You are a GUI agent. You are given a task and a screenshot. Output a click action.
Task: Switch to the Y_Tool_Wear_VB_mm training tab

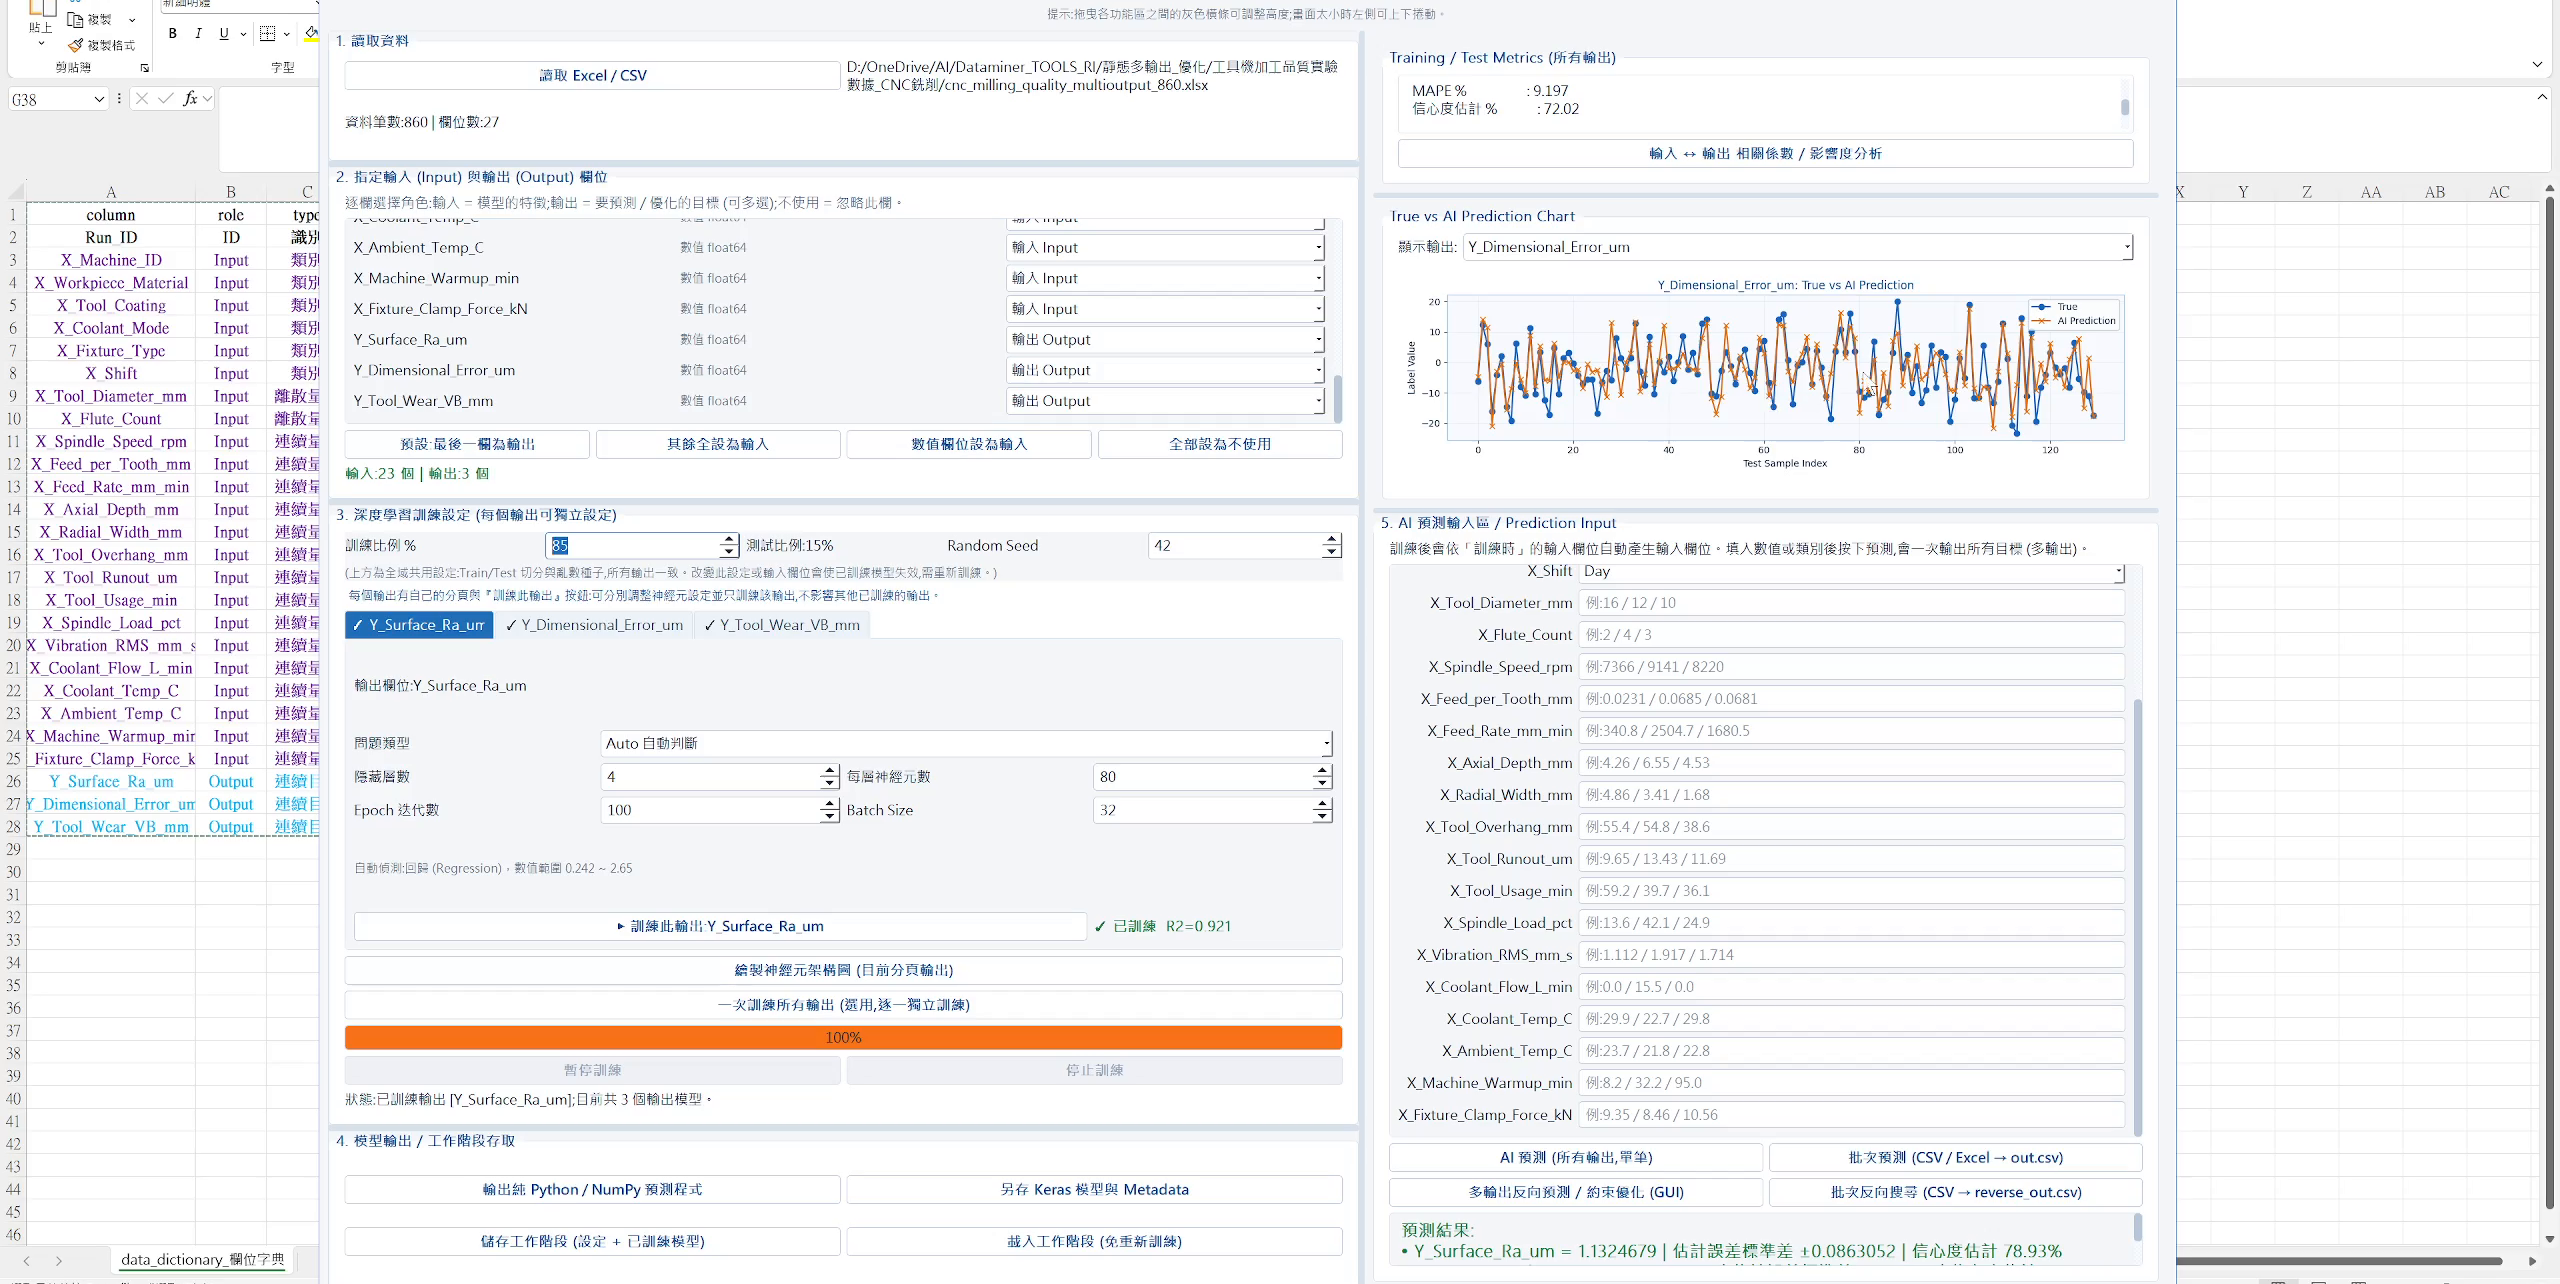tap(782, 625)
